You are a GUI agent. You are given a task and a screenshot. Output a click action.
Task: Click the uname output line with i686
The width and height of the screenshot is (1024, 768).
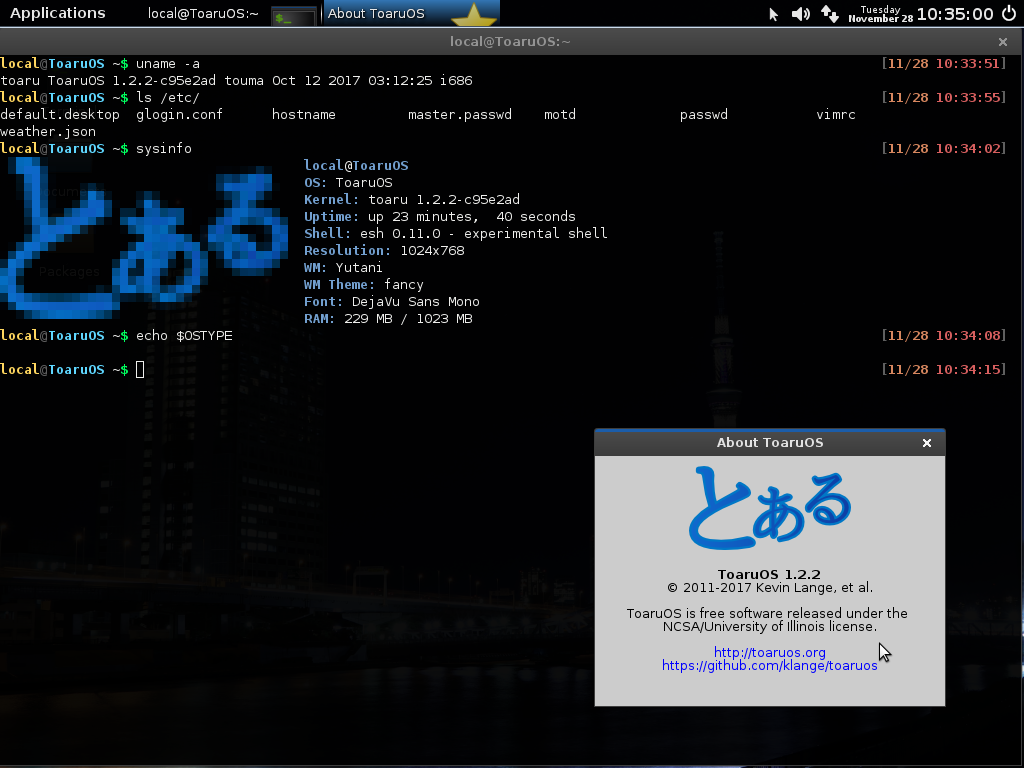[x=236, y=81]
